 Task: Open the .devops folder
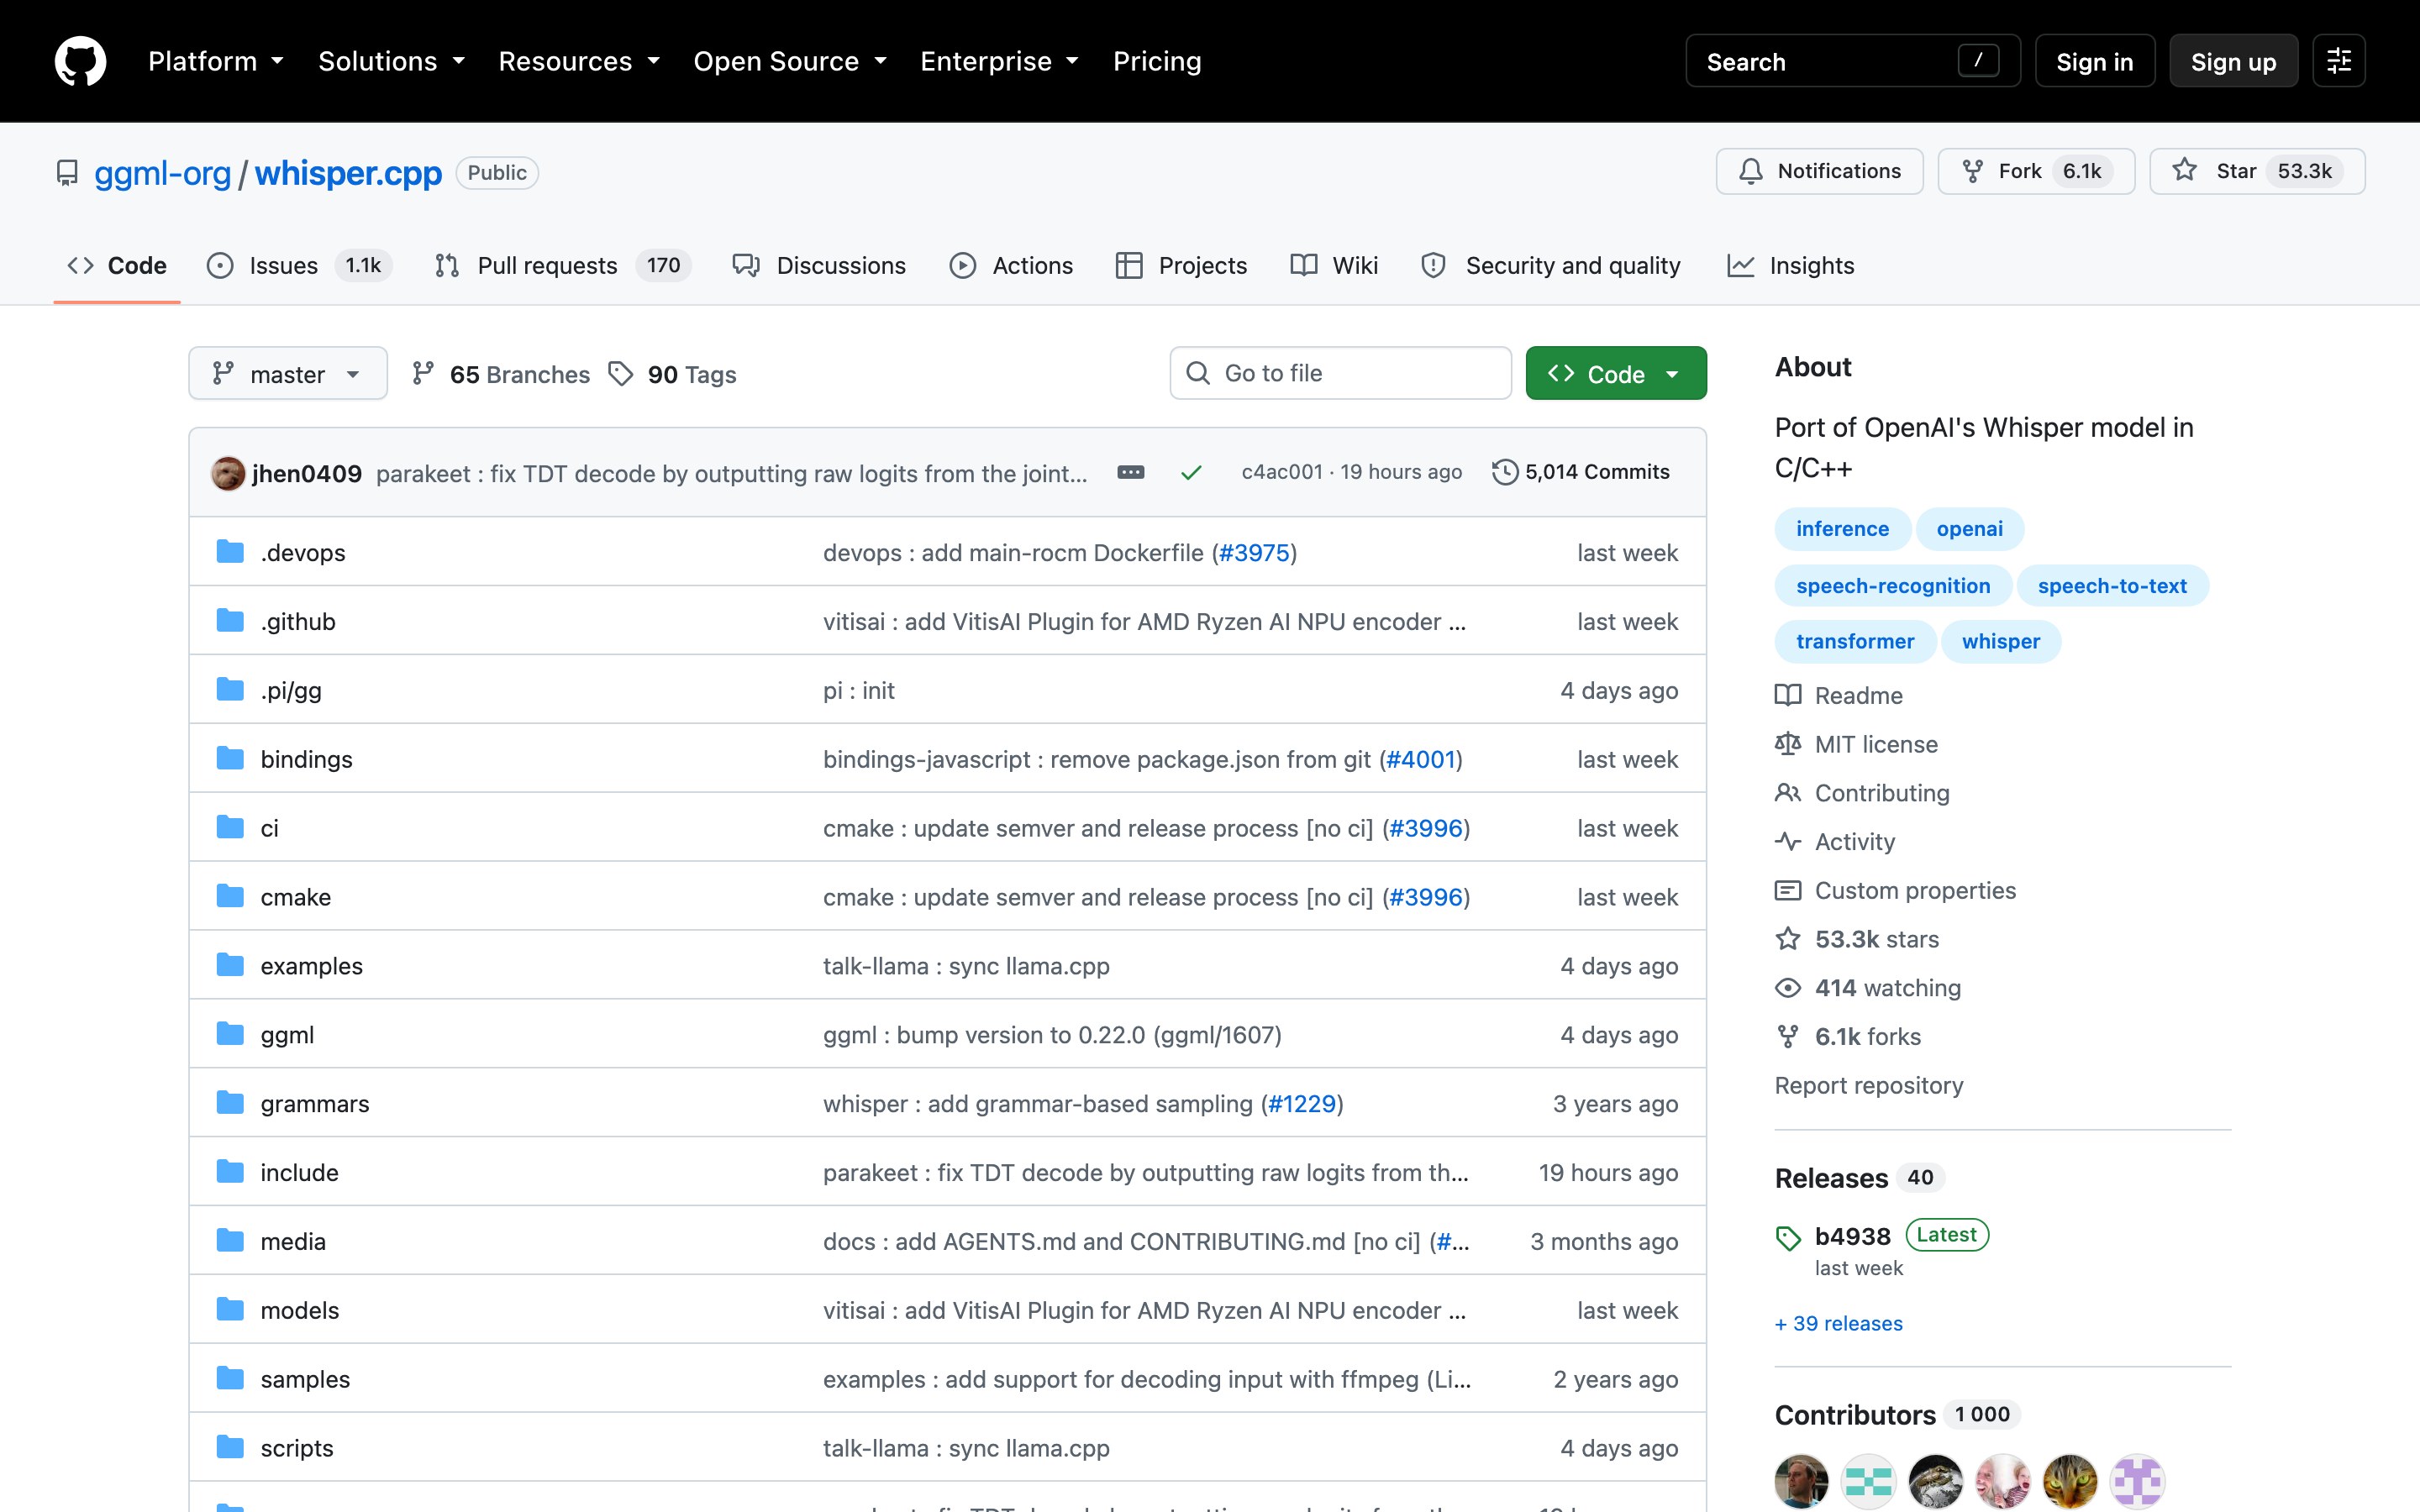303,552
